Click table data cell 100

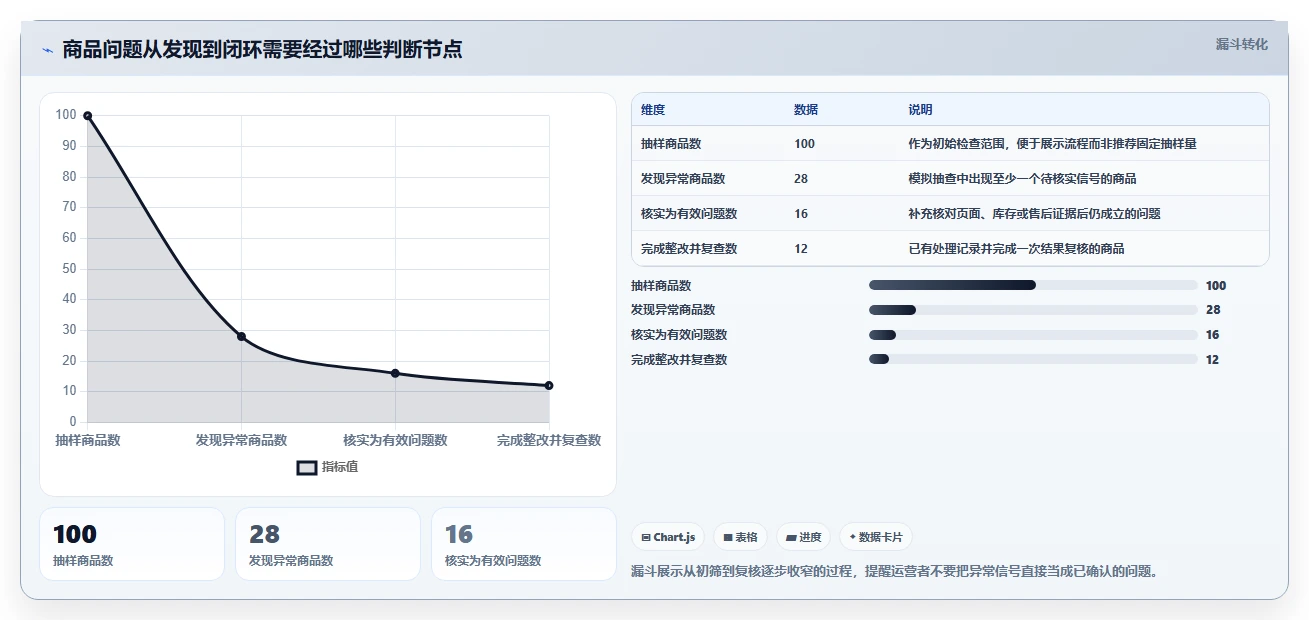[805, 144]
